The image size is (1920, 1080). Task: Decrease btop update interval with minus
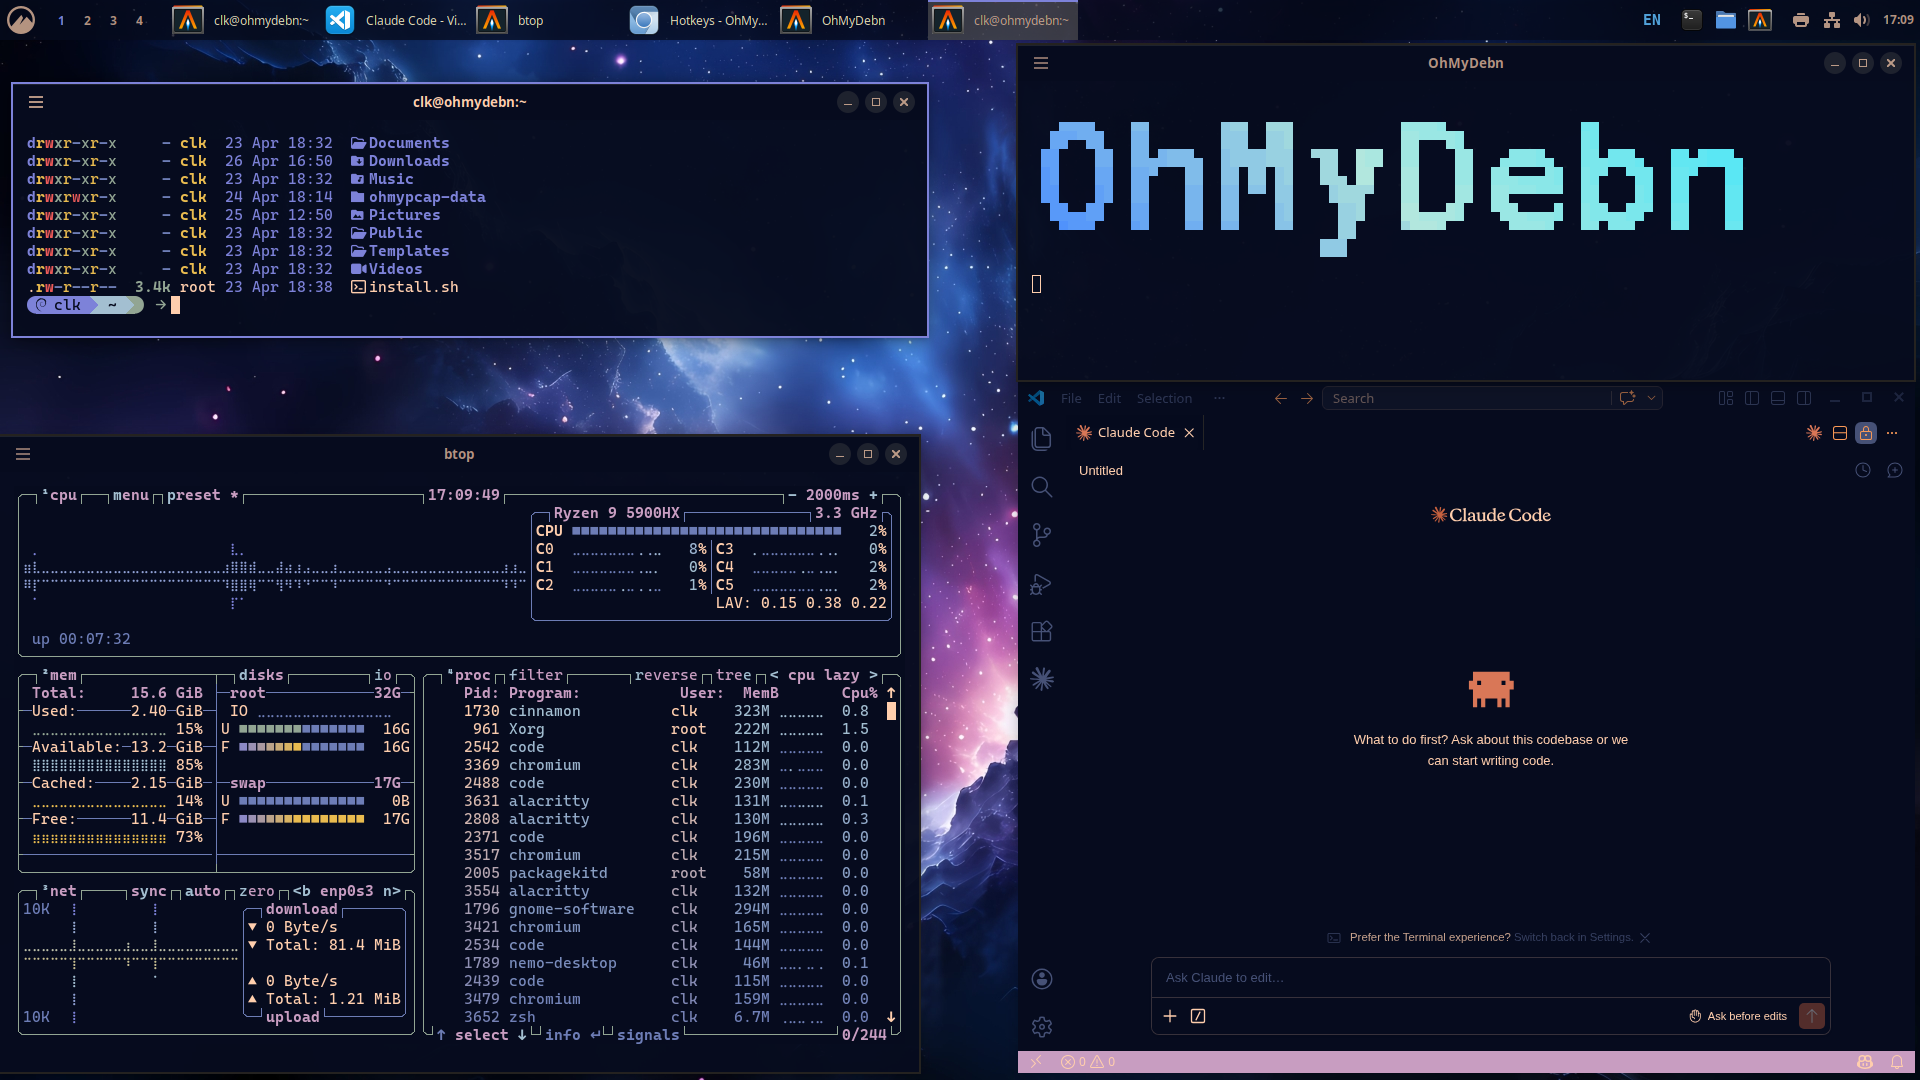(x=792, y=495)
